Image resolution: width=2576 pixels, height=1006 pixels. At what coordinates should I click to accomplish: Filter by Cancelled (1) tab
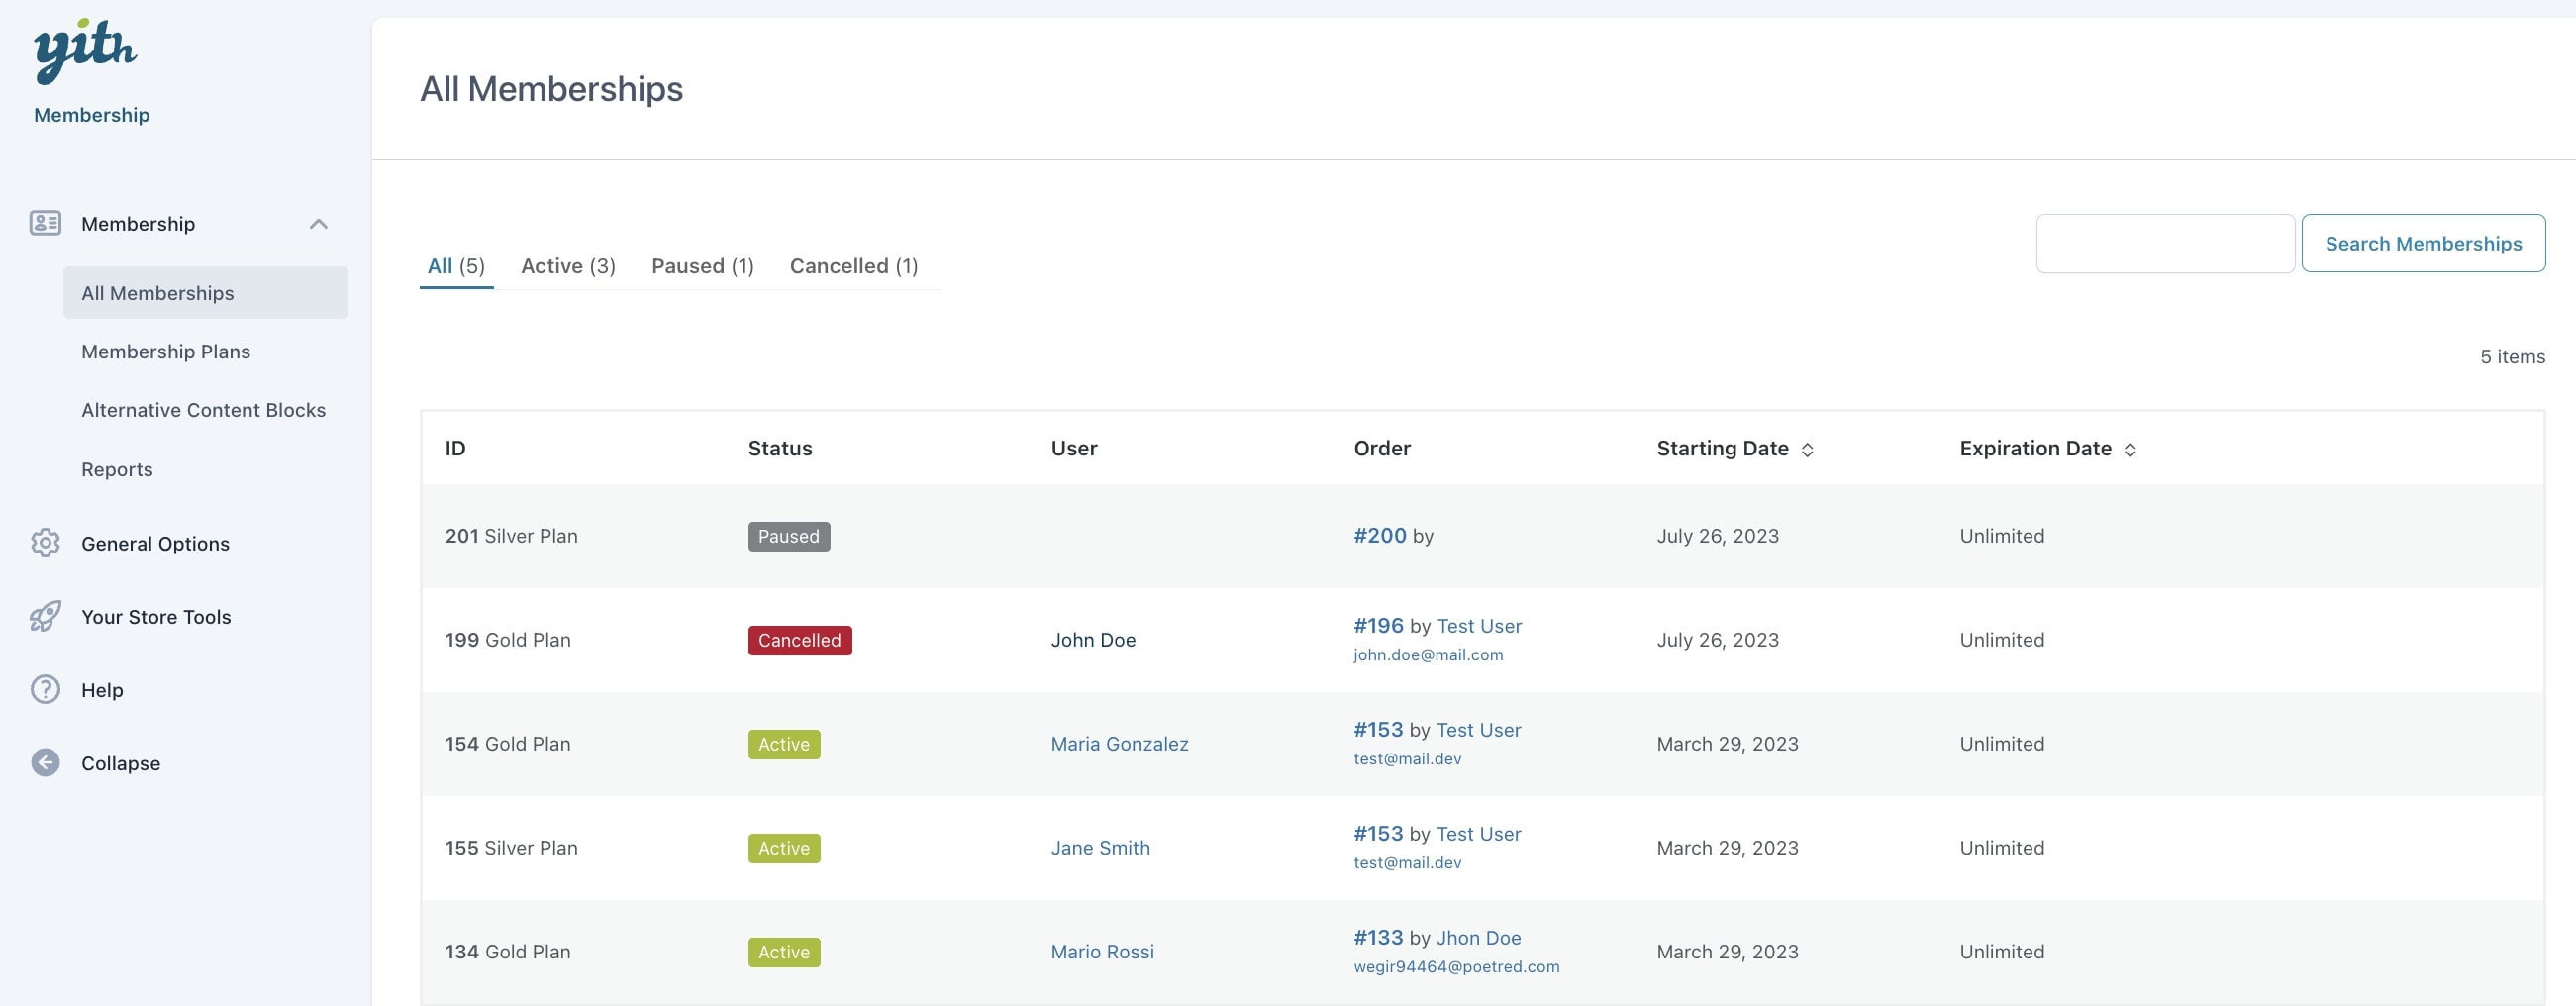853,266
